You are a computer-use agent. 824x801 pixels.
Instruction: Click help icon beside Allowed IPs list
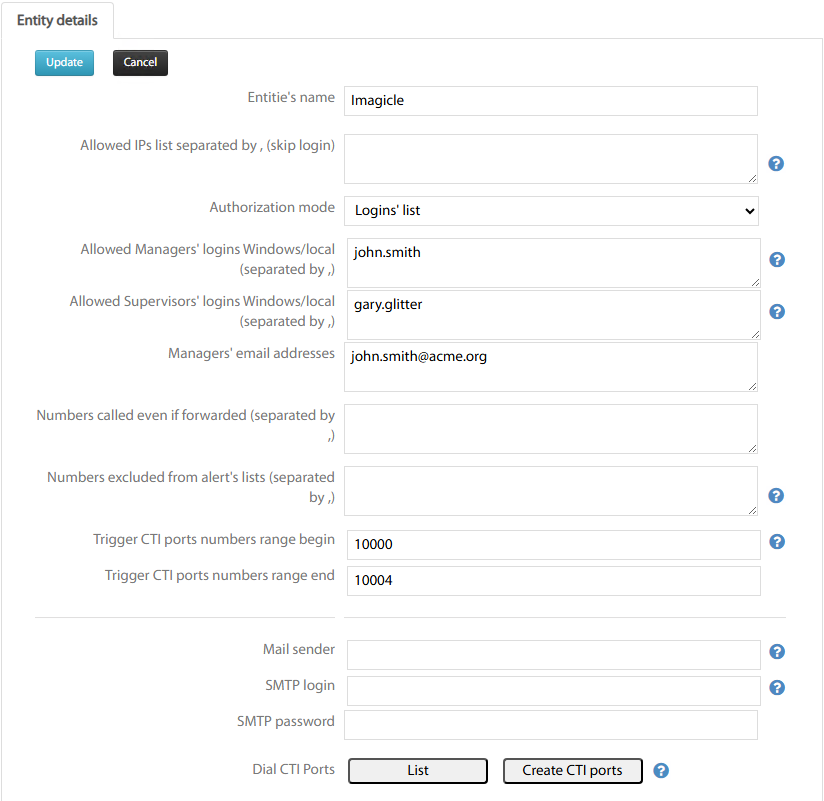pos(776,164)
